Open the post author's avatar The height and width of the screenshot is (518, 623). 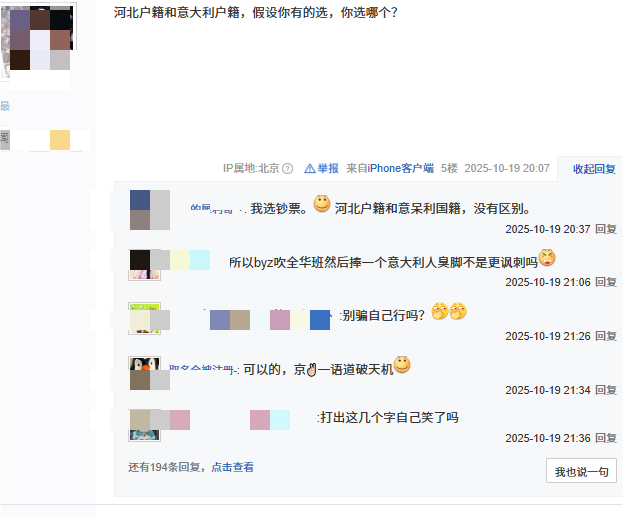38,40
